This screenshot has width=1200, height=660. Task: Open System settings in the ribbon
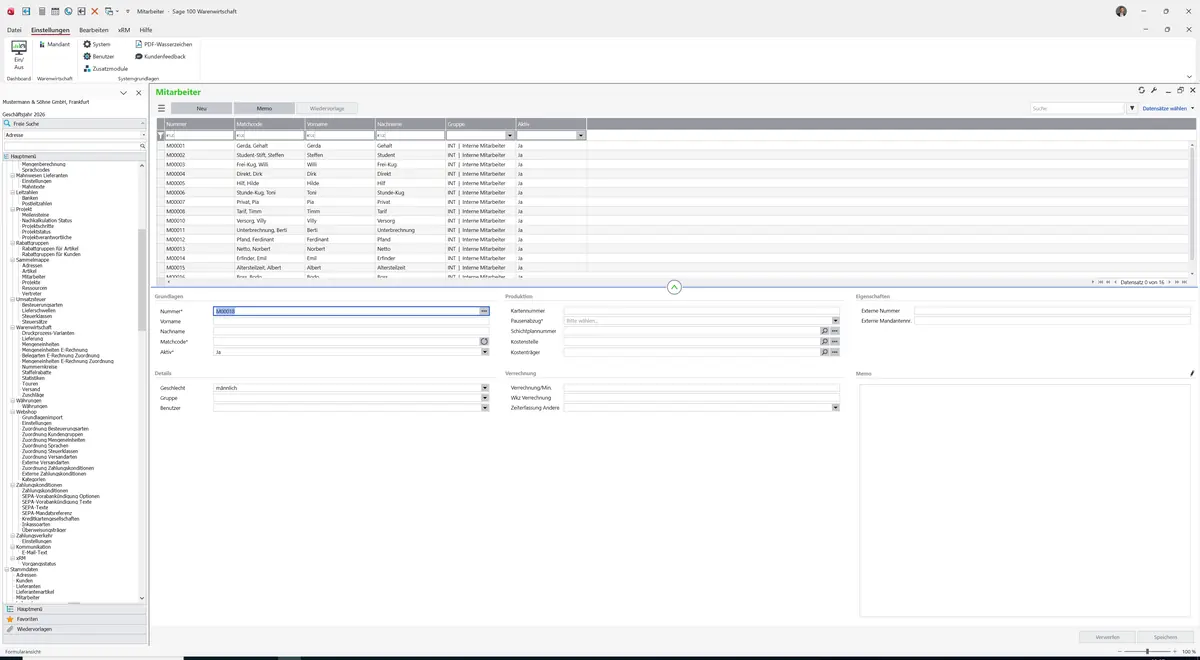coord(97,44)
